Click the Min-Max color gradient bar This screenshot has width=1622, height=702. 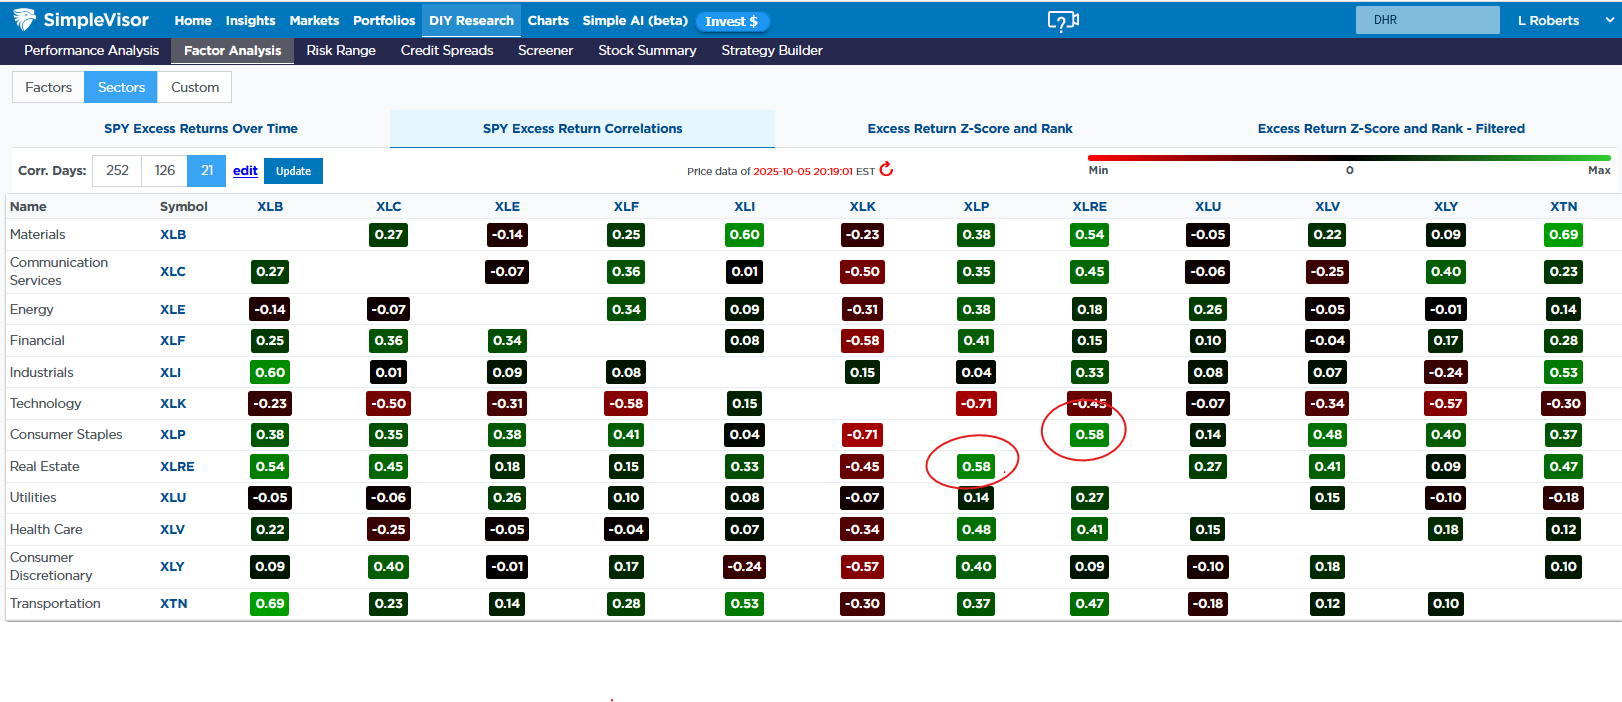tap(1348, 158)
